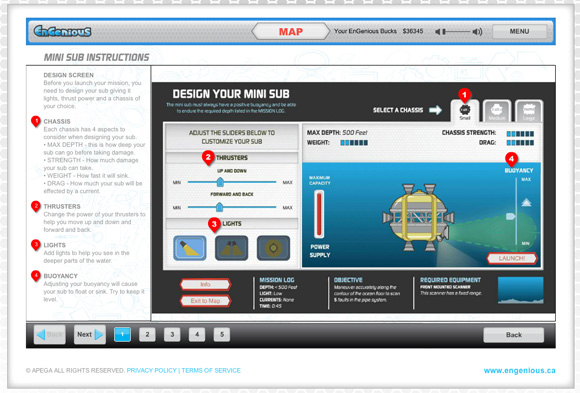This screenshot has width=580, height=393.
Task: Select the Medium chassis tab icon
Action: click(x=497, y=111)
